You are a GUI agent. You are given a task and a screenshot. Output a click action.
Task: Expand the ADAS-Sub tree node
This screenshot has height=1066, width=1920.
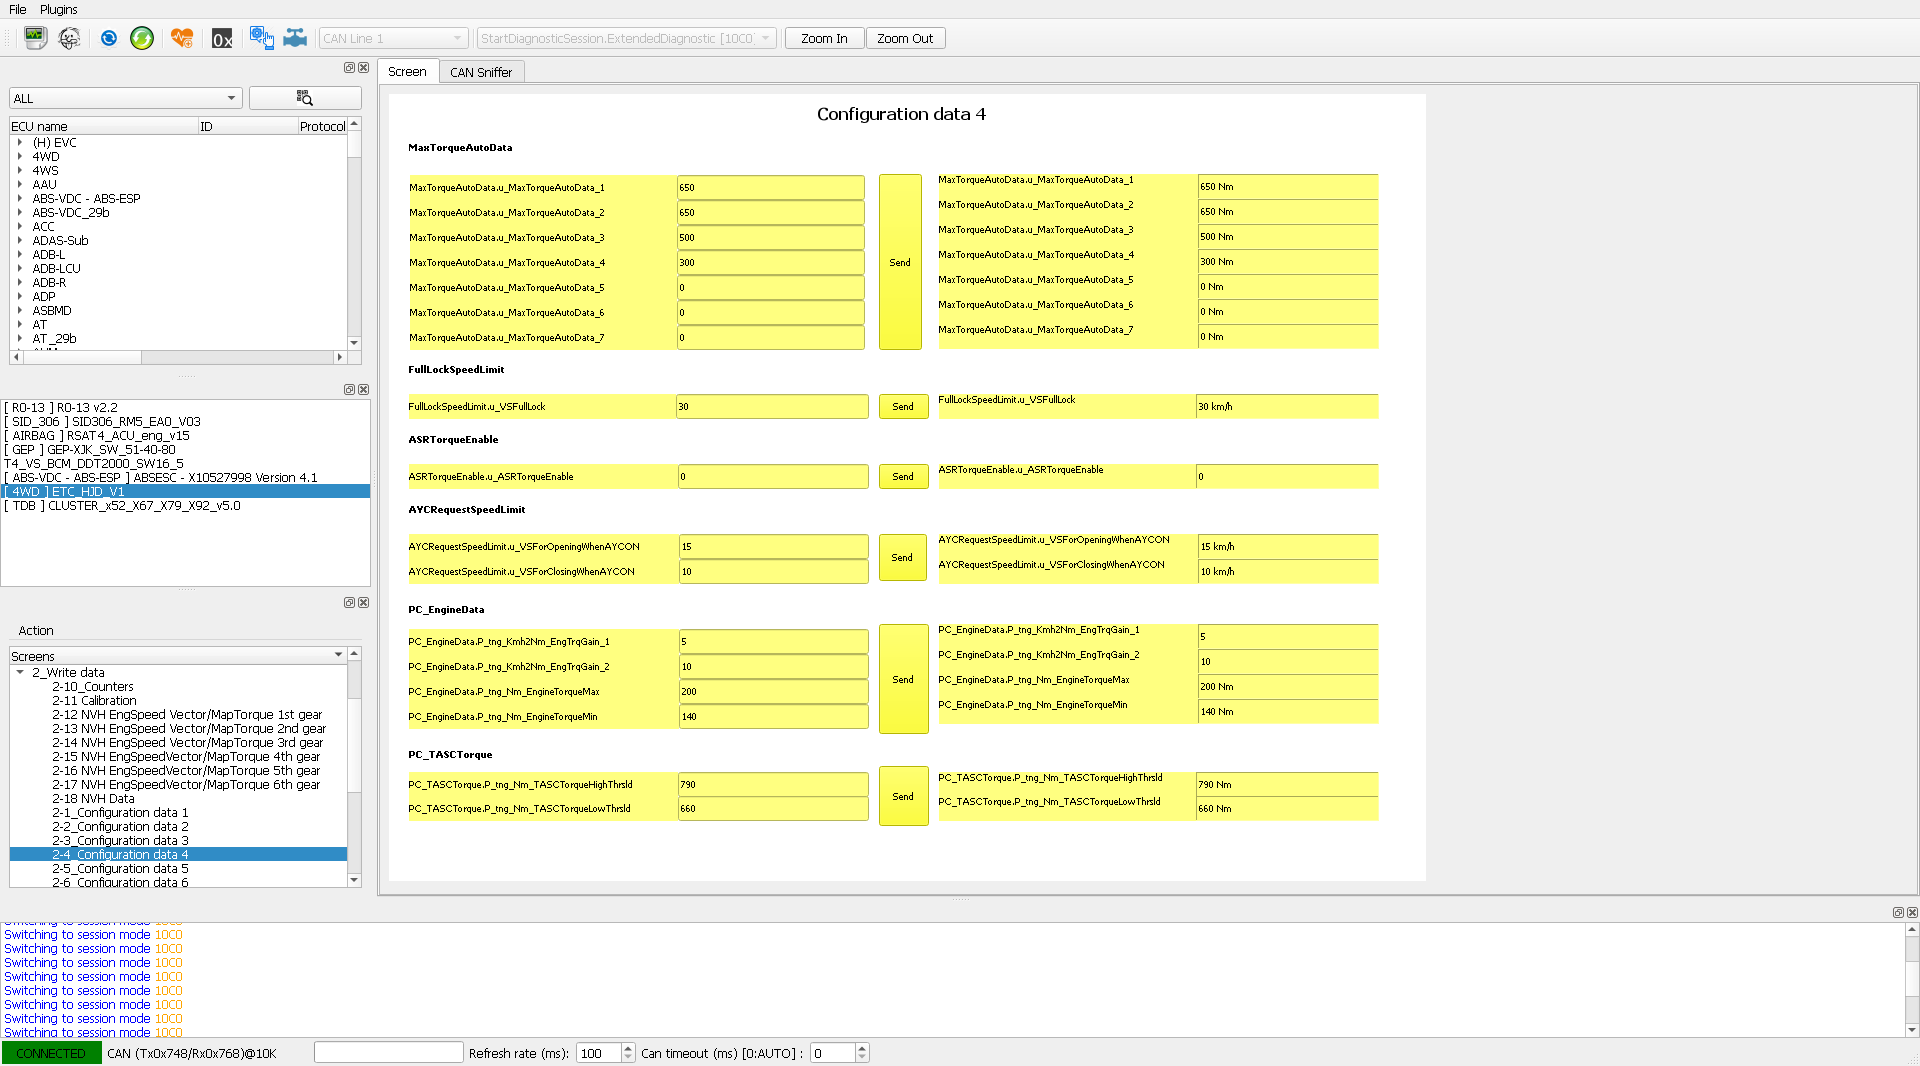pyautogui.click(x=19, y=241)
